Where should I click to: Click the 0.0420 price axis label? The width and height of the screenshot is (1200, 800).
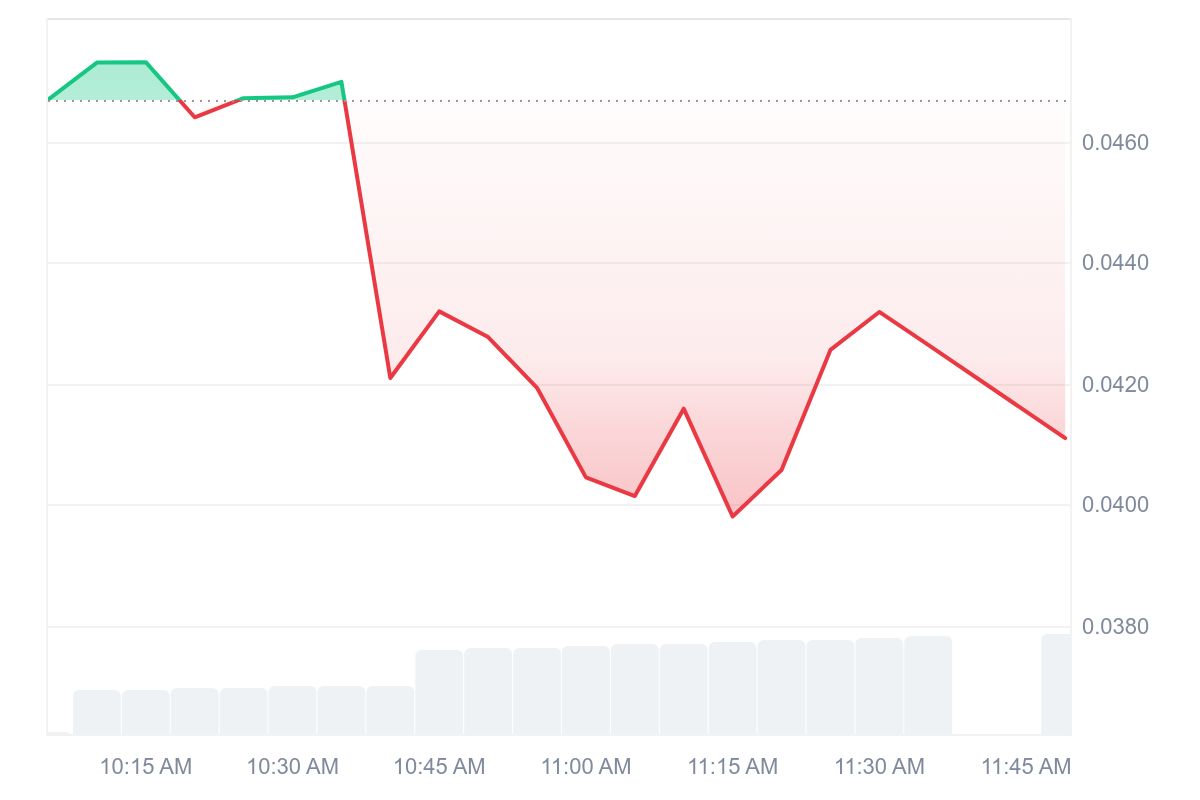click(x=1115, y=385)
